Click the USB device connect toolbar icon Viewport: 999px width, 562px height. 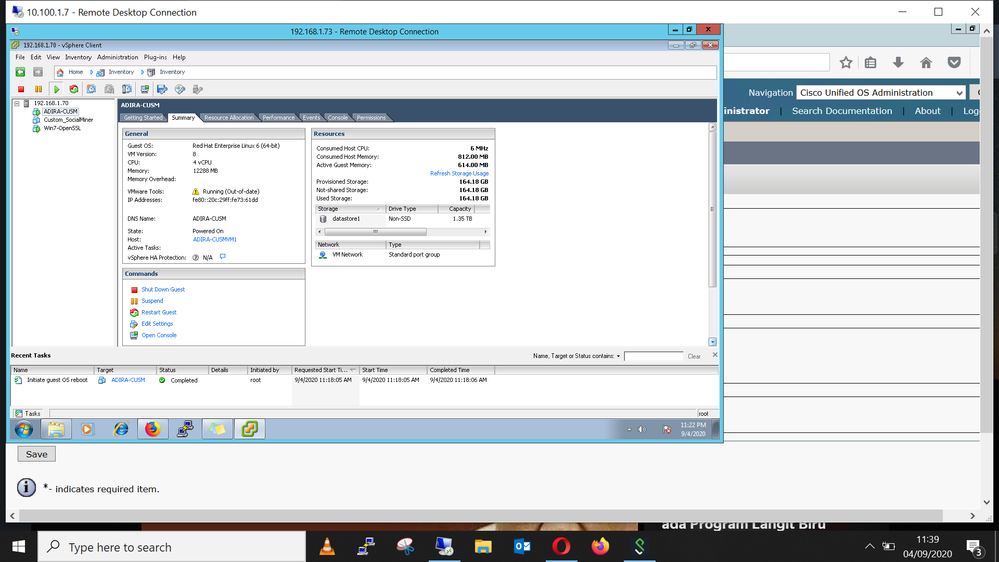click(x=198, y=89)
